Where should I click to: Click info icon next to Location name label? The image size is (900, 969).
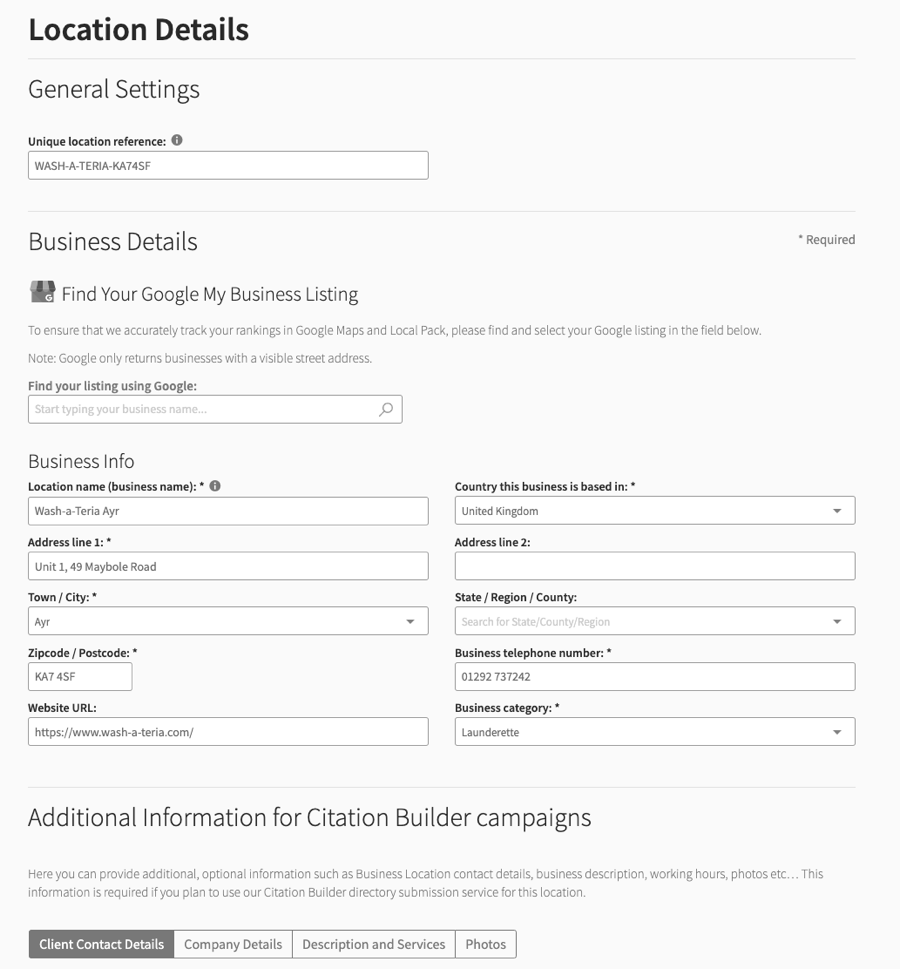tap(215, 486)
